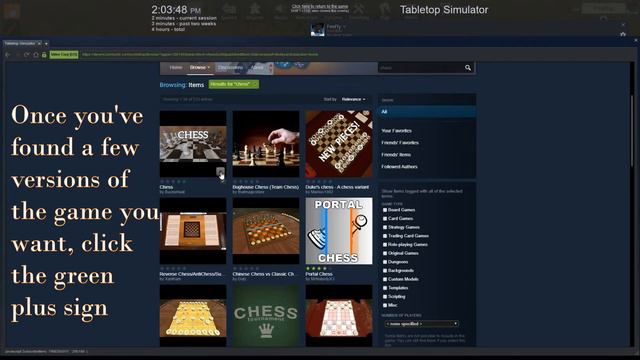Open the yellow Chinese chess board thumbnail
The image size is (640, 360).
[x=193, y=316]
